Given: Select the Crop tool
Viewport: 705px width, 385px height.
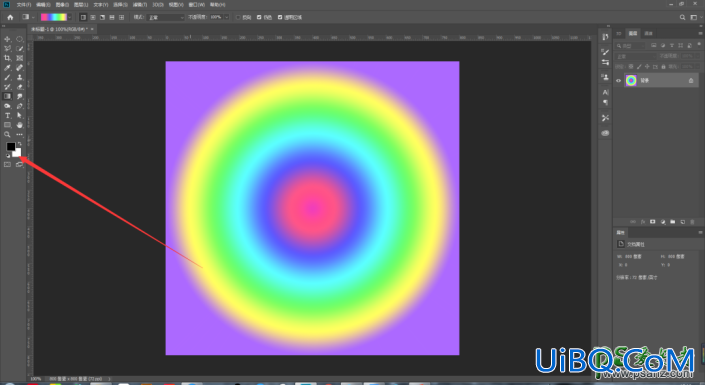Looking at the screenshot, I should [x=7, y=58].
